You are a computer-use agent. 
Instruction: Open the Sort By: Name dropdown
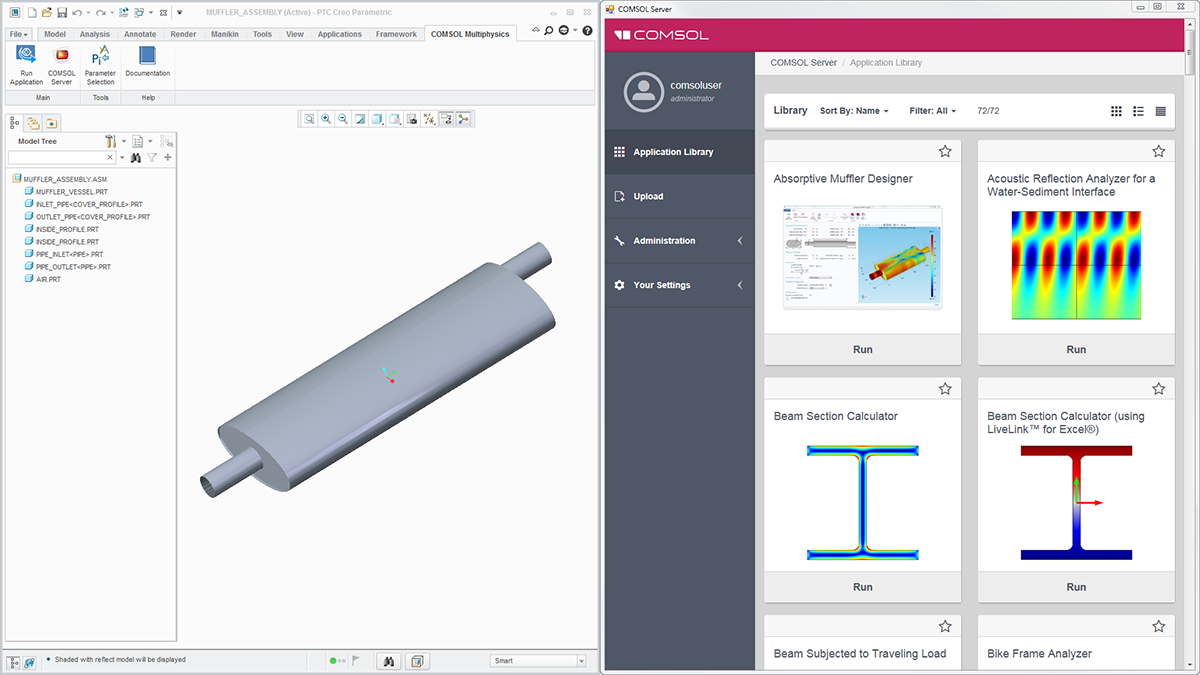[x=854, y=111]
